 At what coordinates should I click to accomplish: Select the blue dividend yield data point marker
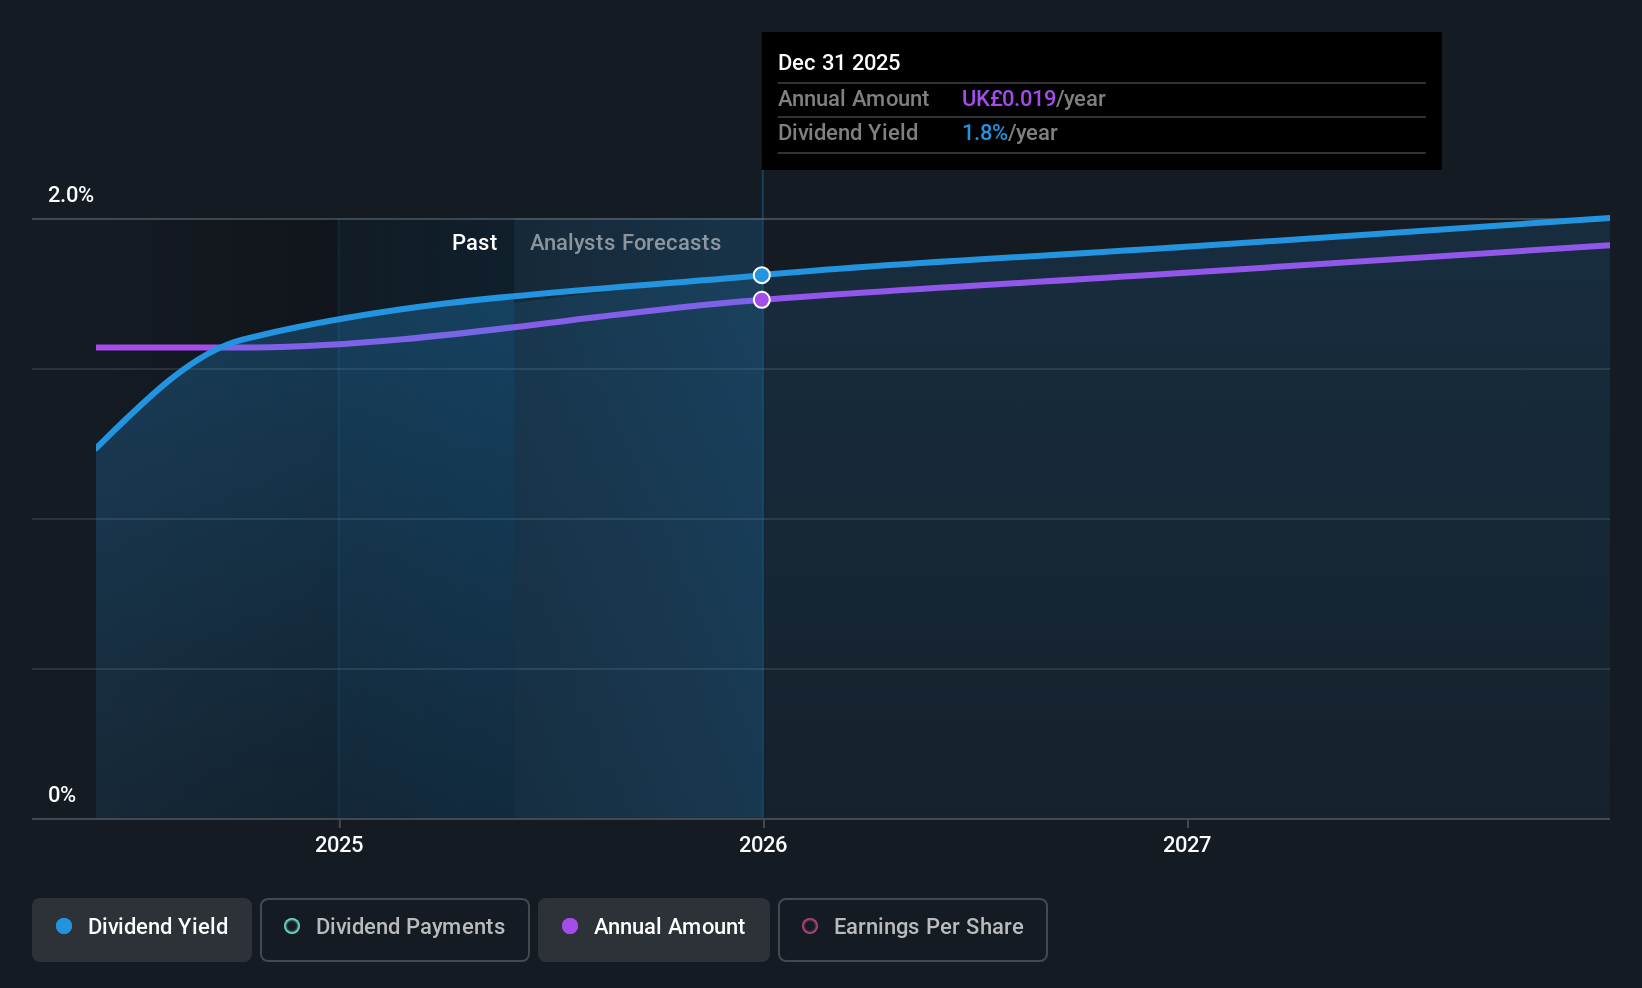pyautogui.click(x=762, y=275)
